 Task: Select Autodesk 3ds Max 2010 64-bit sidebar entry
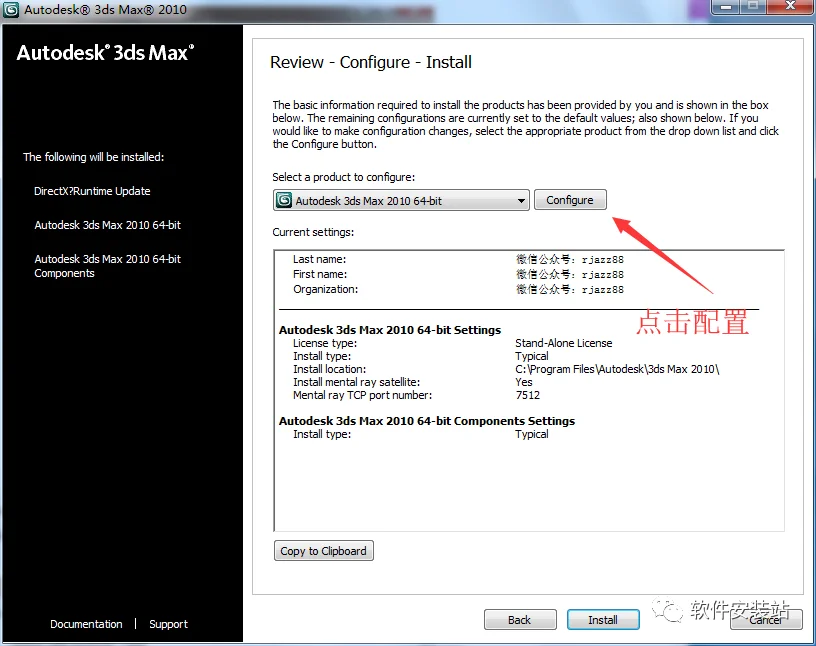click(x=108, y=225)
